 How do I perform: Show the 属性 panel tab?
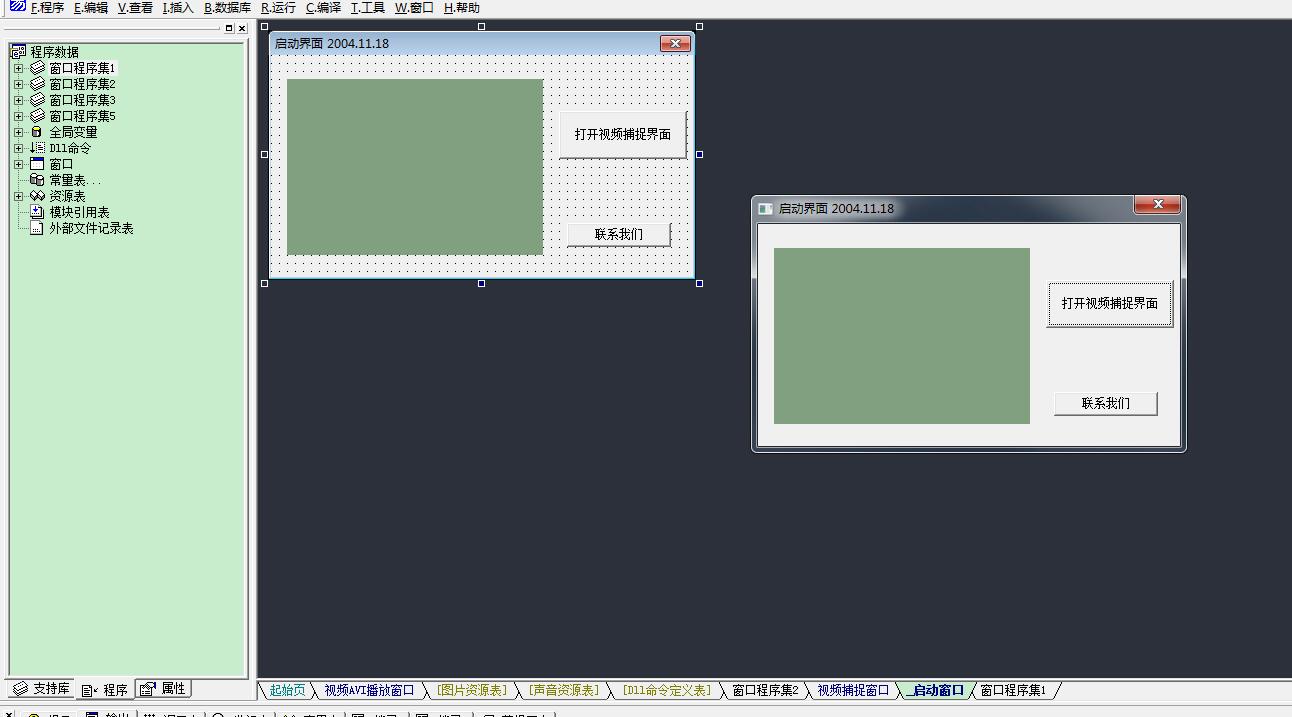(163, 689)
